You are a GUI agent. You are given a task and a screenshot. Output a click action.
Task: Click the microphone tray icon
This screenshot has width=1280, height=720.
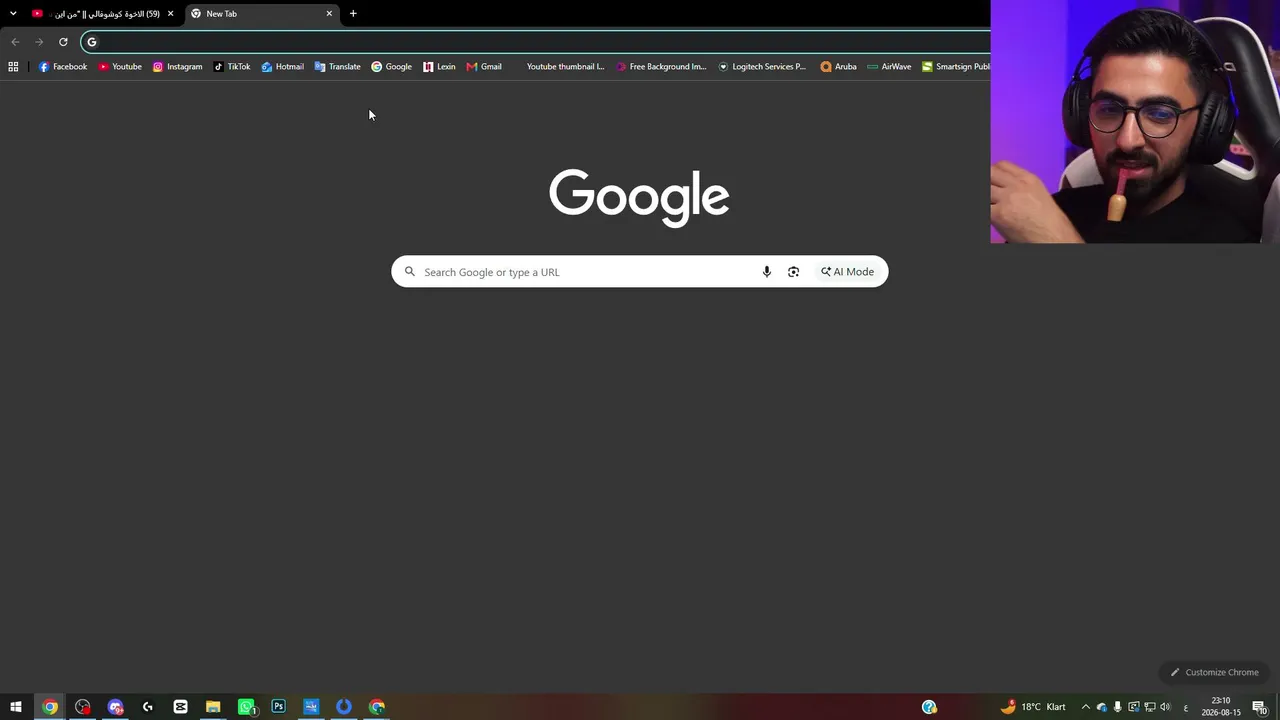pyautogui.click(x=1118, y=707)
